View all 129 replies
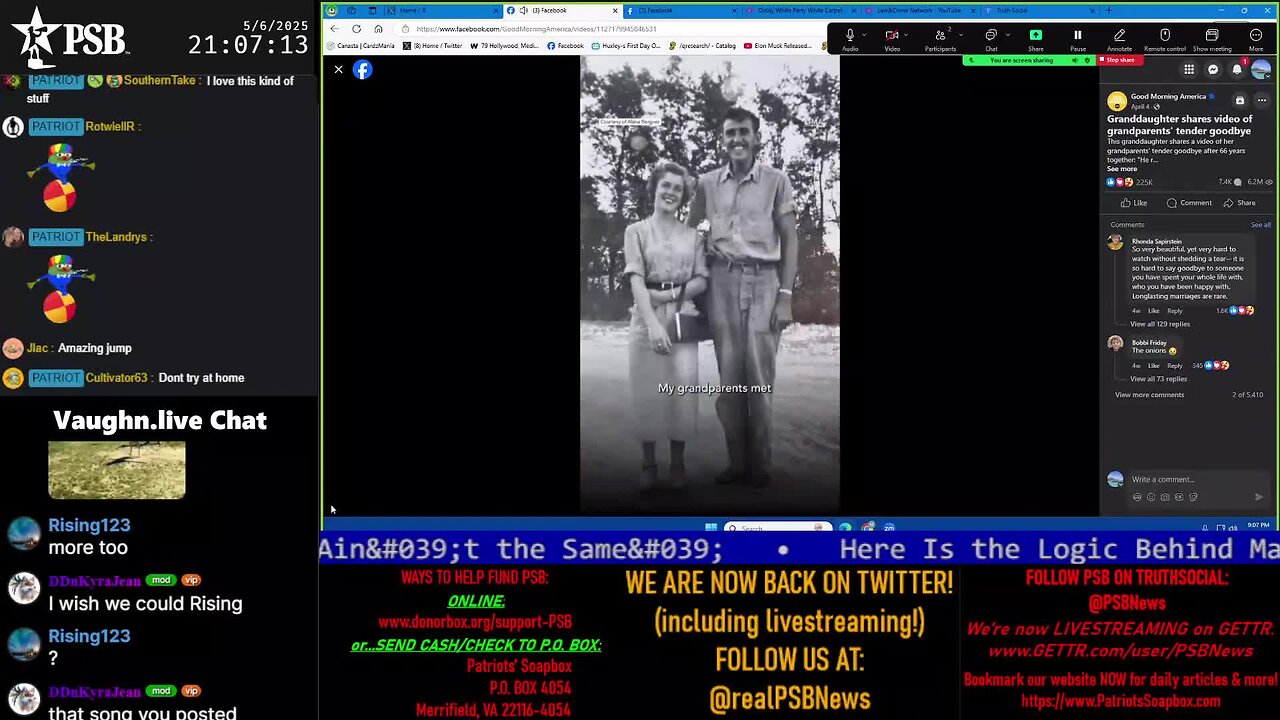The image size is (1280, 720). click(1160, 324)
